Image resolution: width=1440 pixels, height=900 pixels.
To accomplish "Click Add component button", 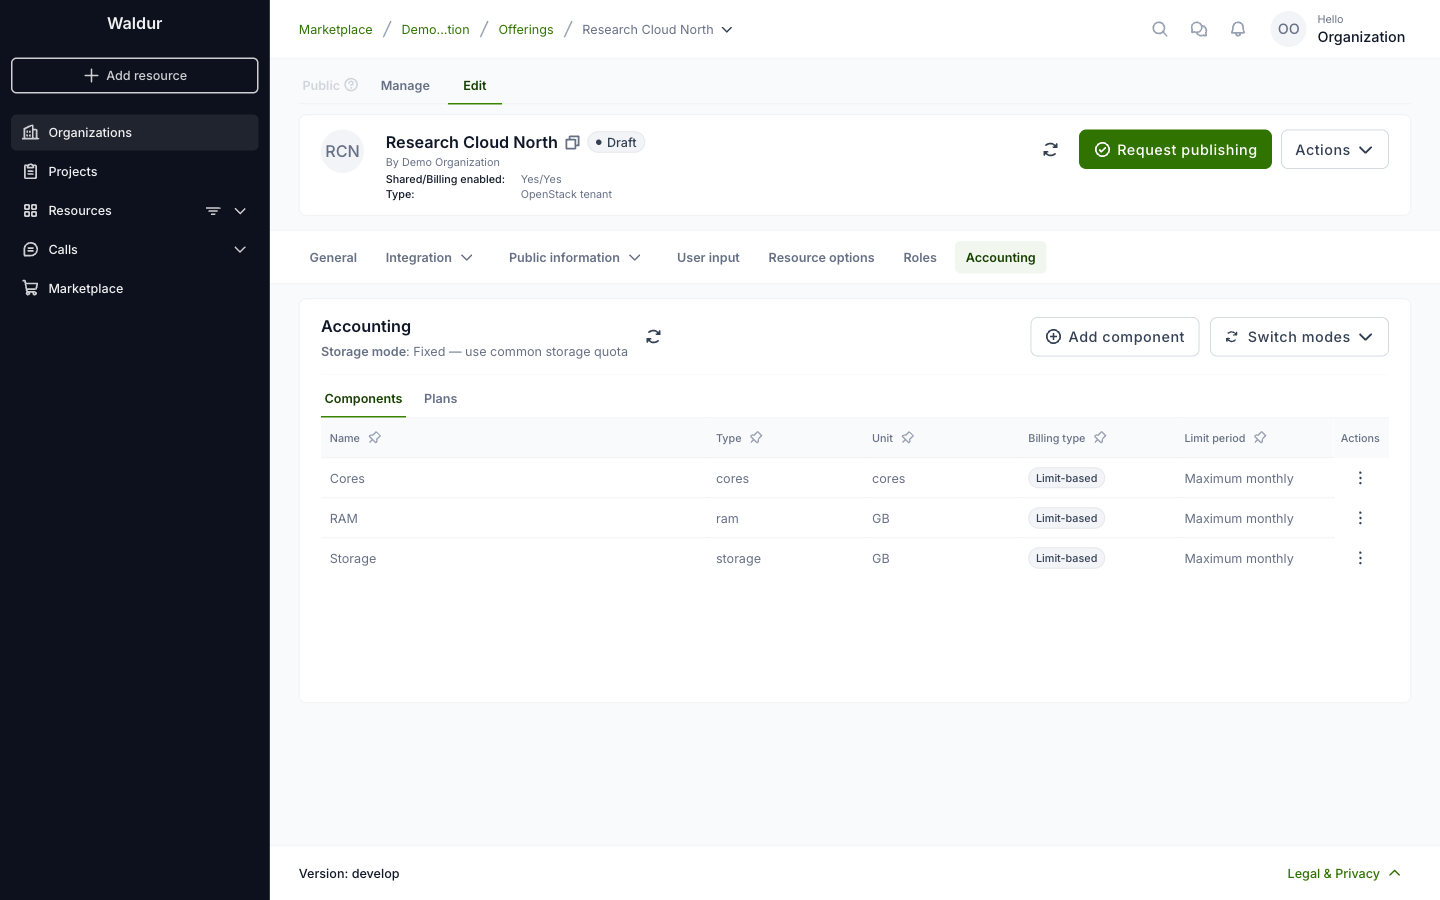I will [x=1115, y=337].
